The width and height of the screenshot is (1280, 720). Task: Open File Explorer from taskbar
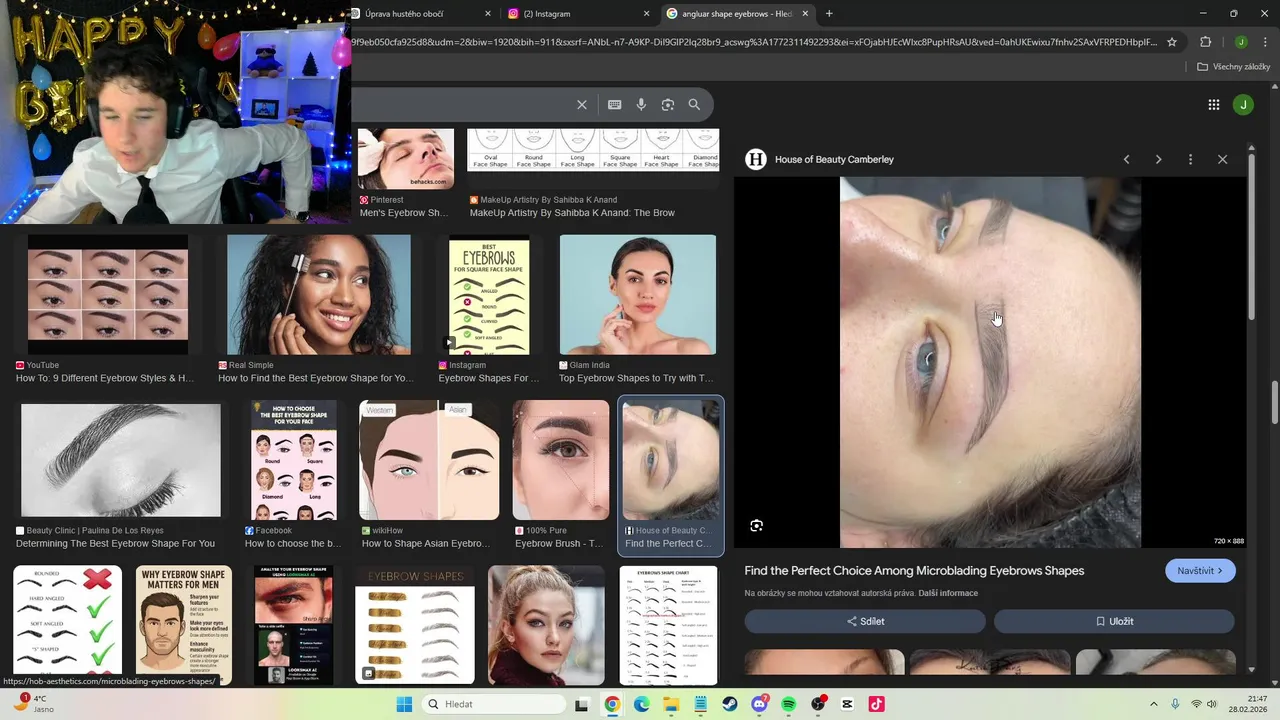671,704
